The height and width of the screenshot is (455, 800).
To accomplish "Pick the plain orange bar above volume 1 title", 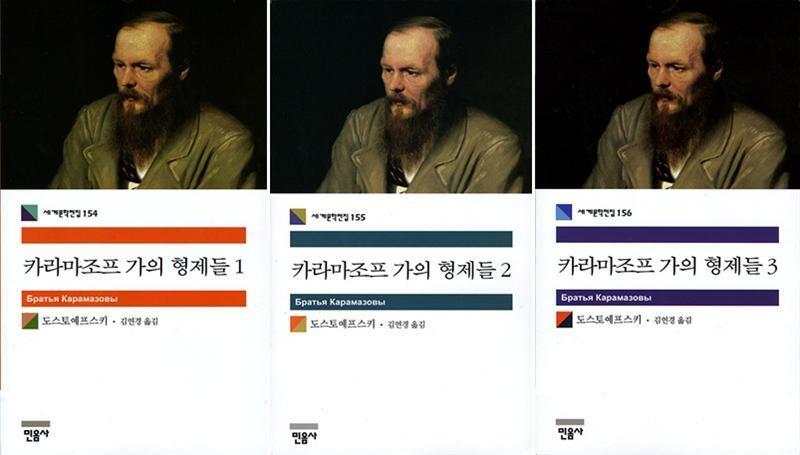I will (134, 235).
